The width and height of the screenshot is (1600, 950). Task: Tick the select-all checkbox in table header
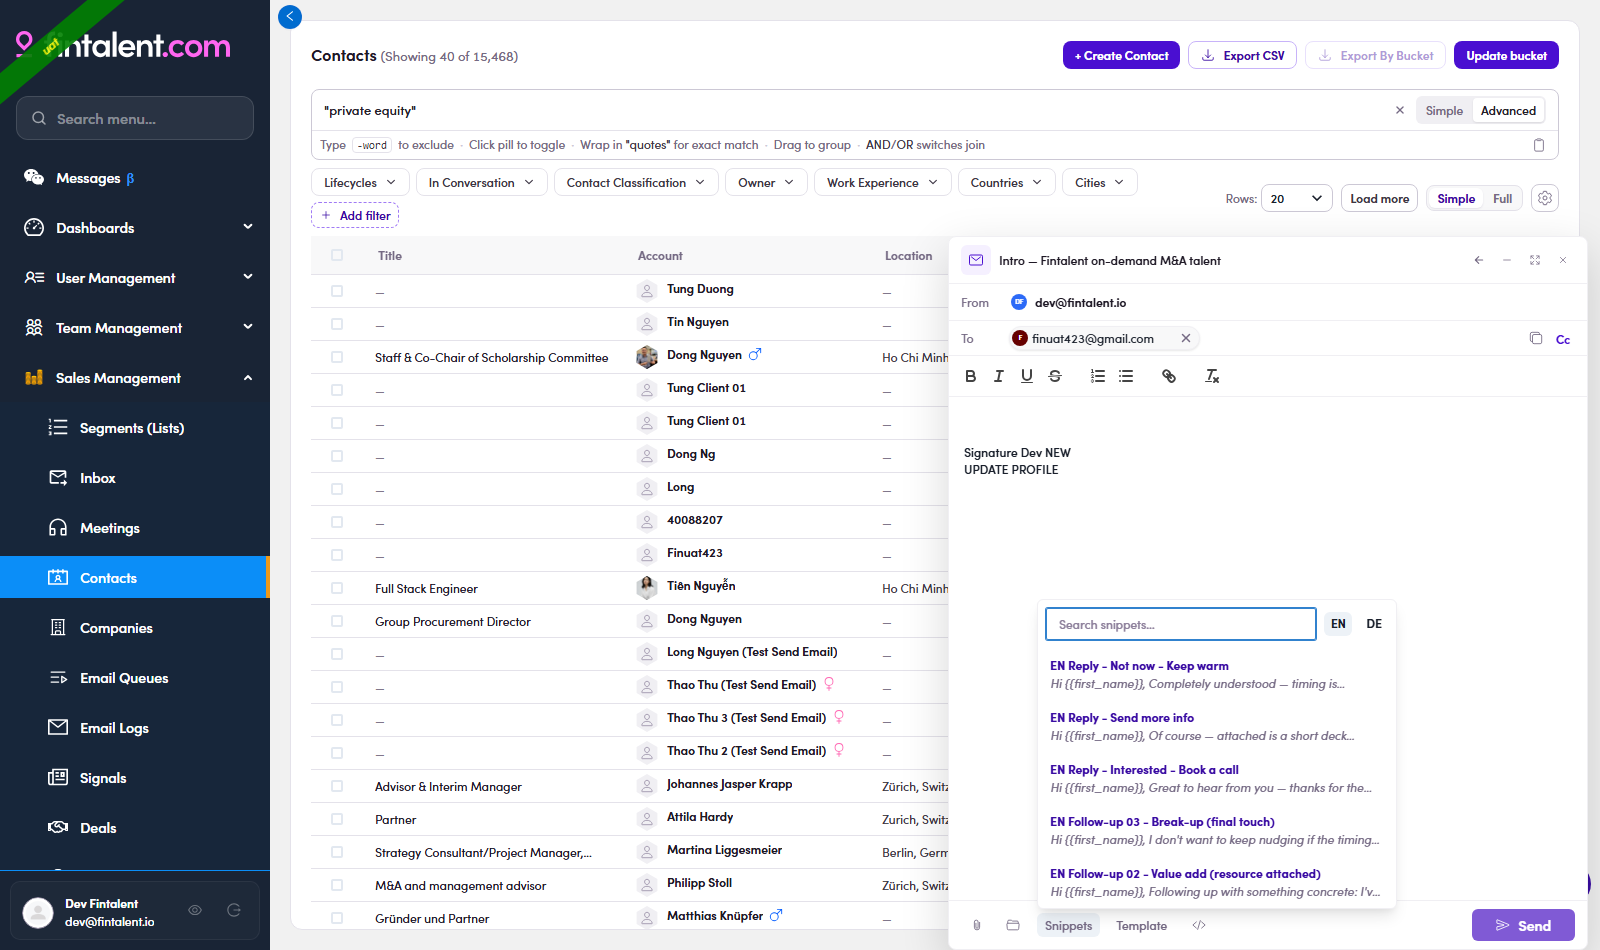click(x=337, y=255)
